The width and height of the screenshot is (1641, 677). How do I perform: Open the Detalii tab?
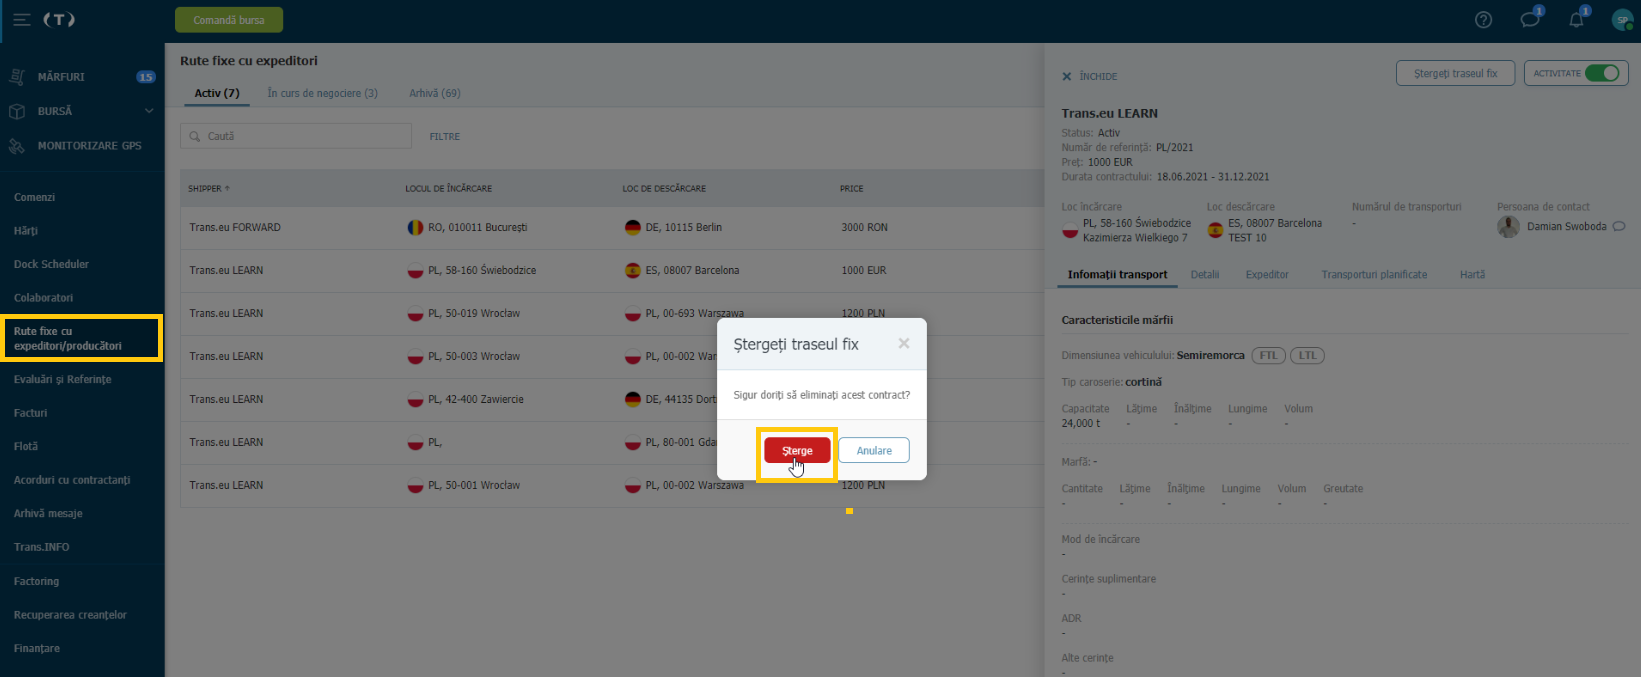(1205, 274)
